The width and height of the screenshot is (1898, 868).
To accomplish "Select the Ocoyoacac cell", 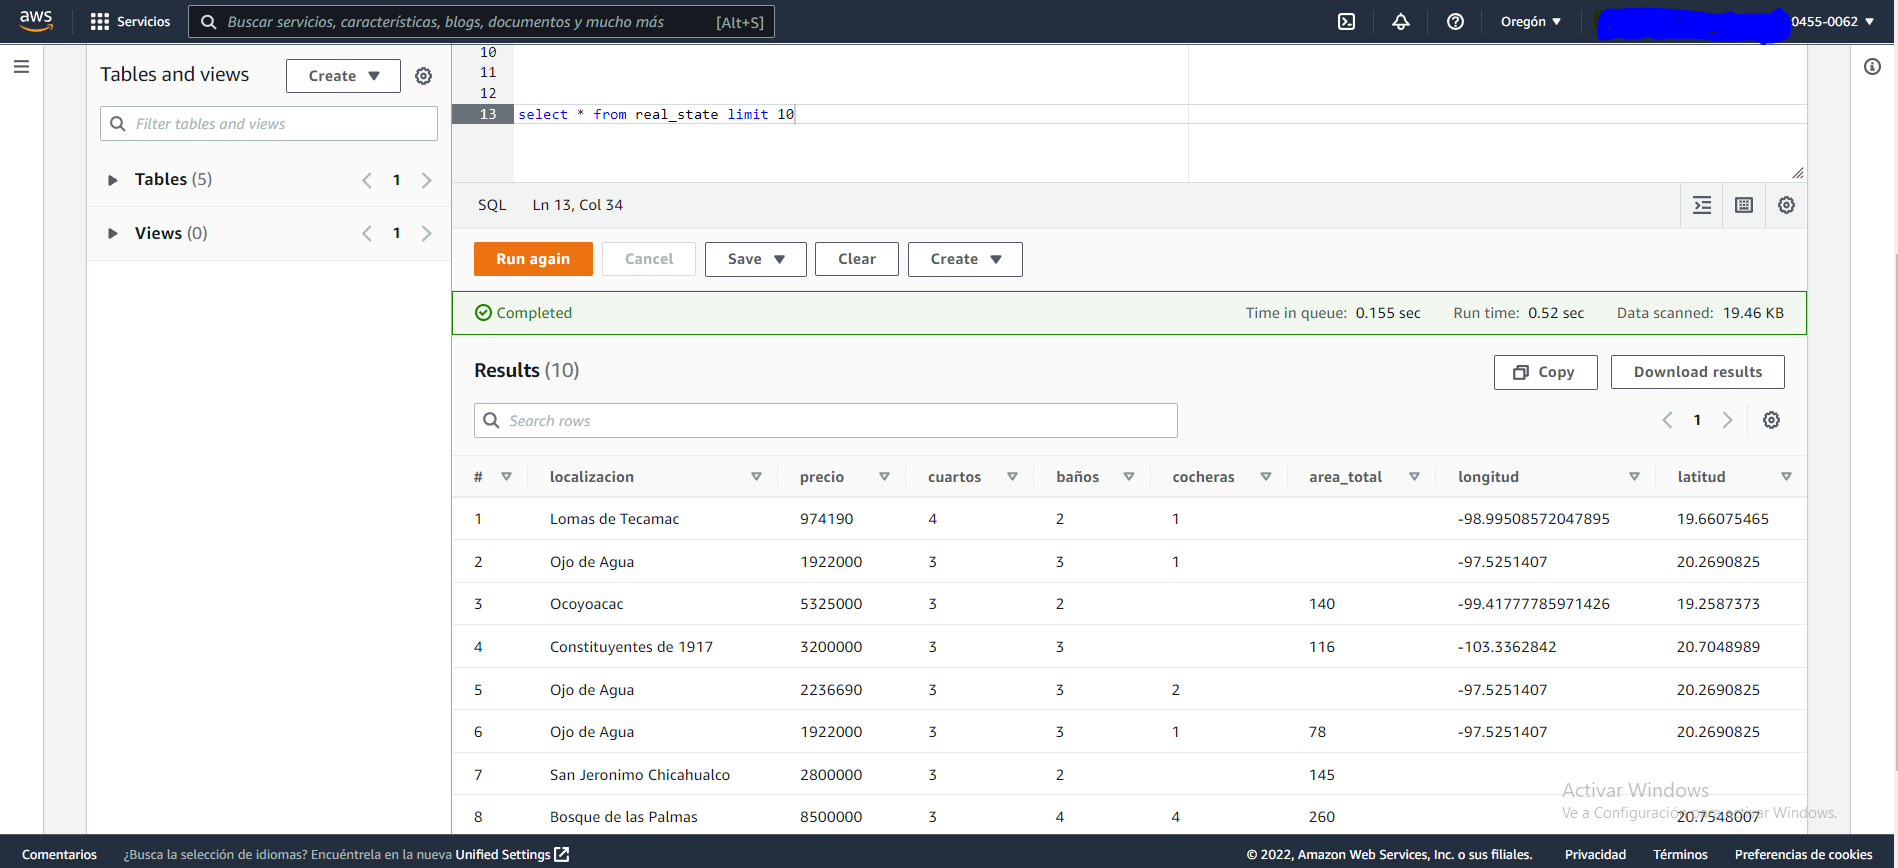I will tap(586, 604).
